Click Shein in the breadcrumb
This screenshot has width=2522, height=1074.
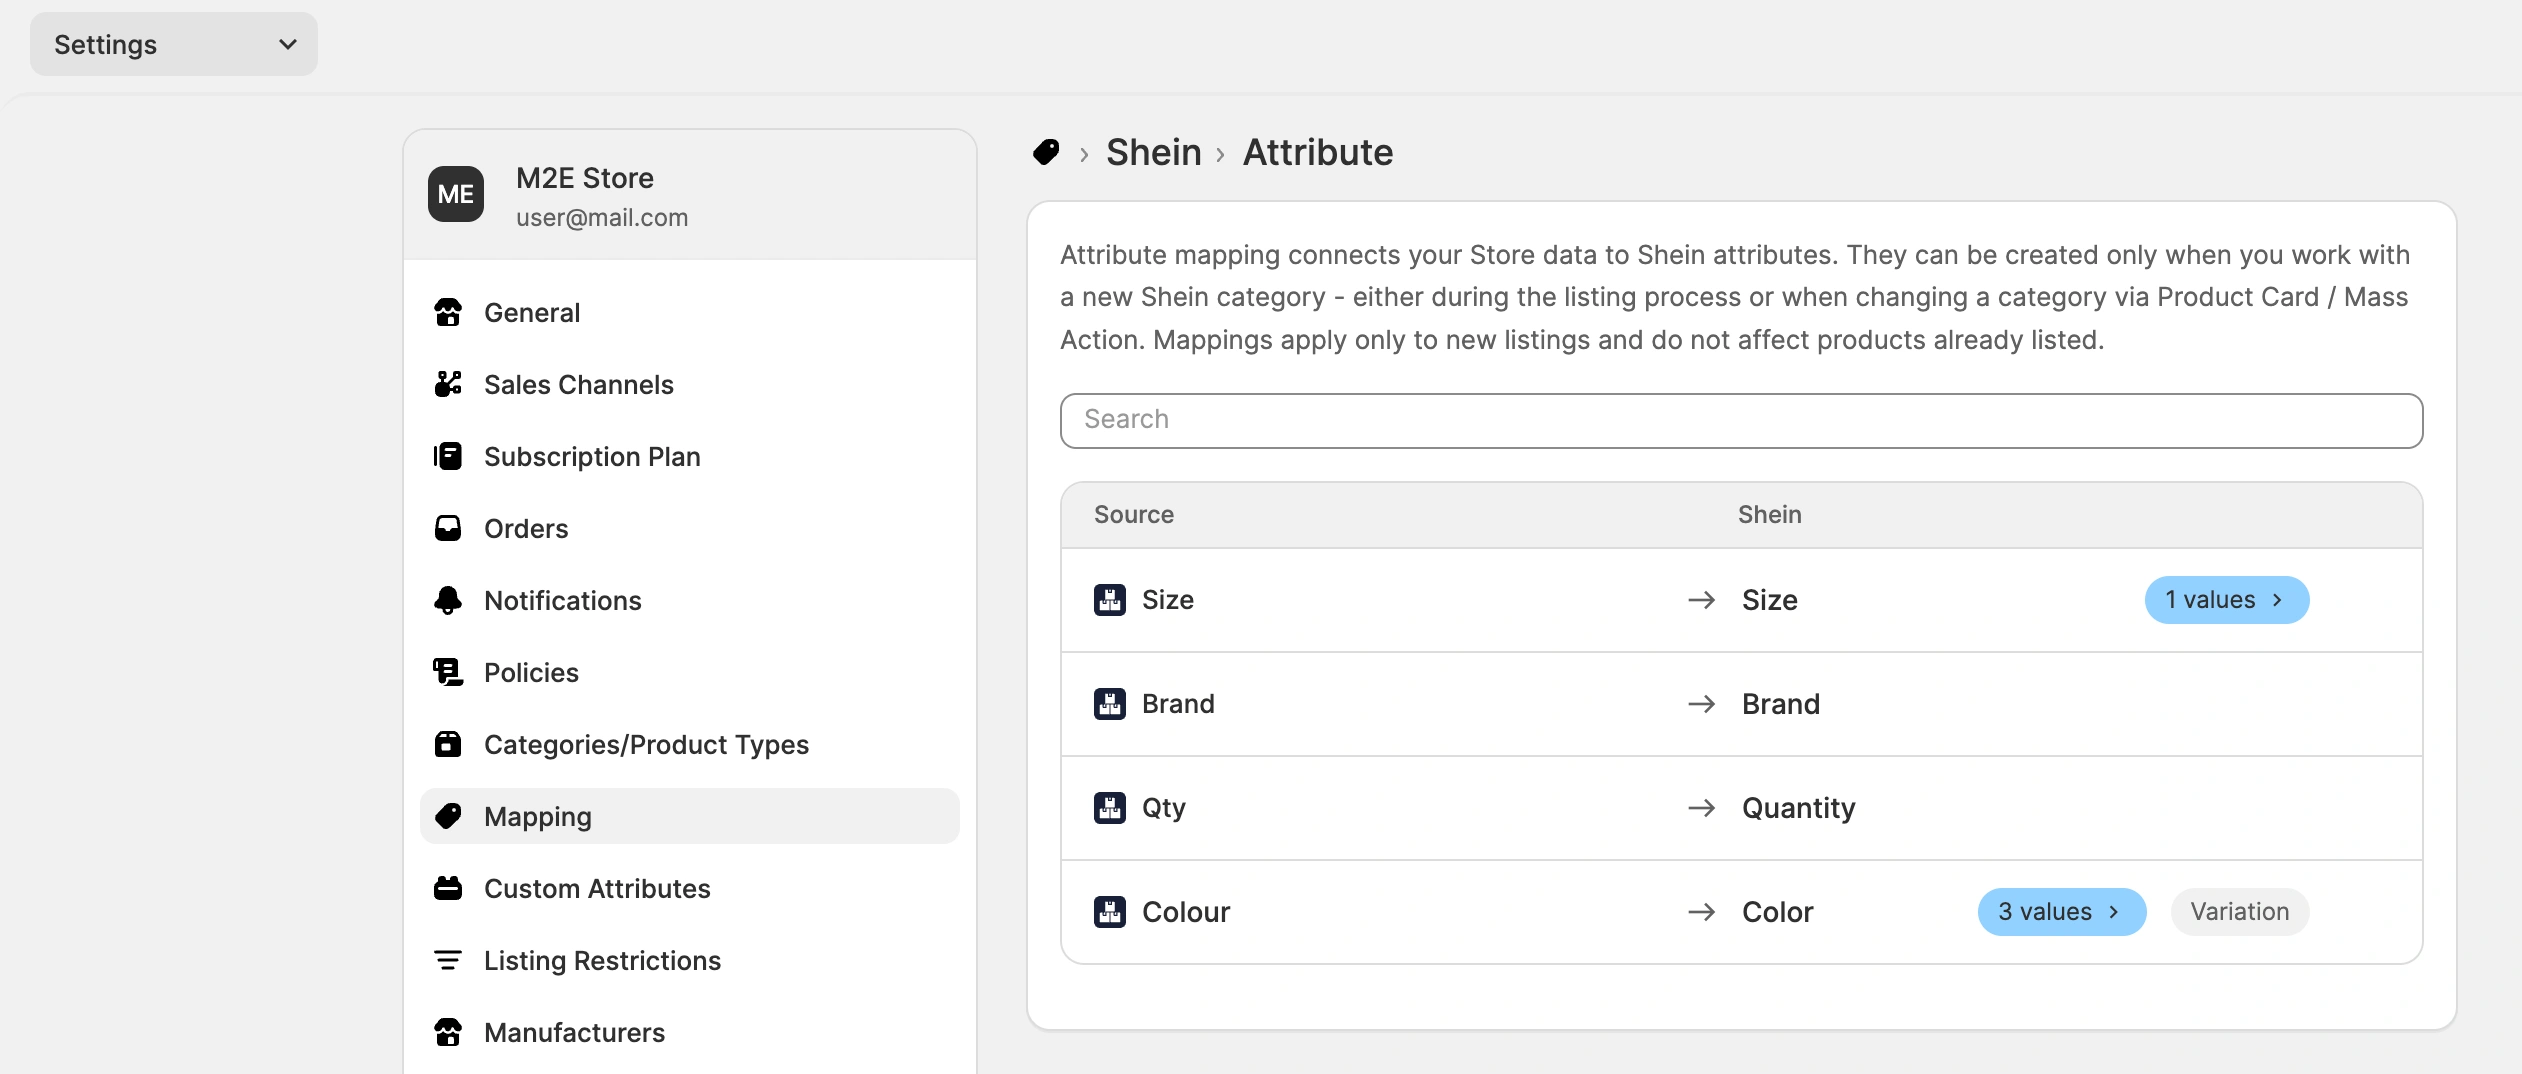pos(1153,153)
